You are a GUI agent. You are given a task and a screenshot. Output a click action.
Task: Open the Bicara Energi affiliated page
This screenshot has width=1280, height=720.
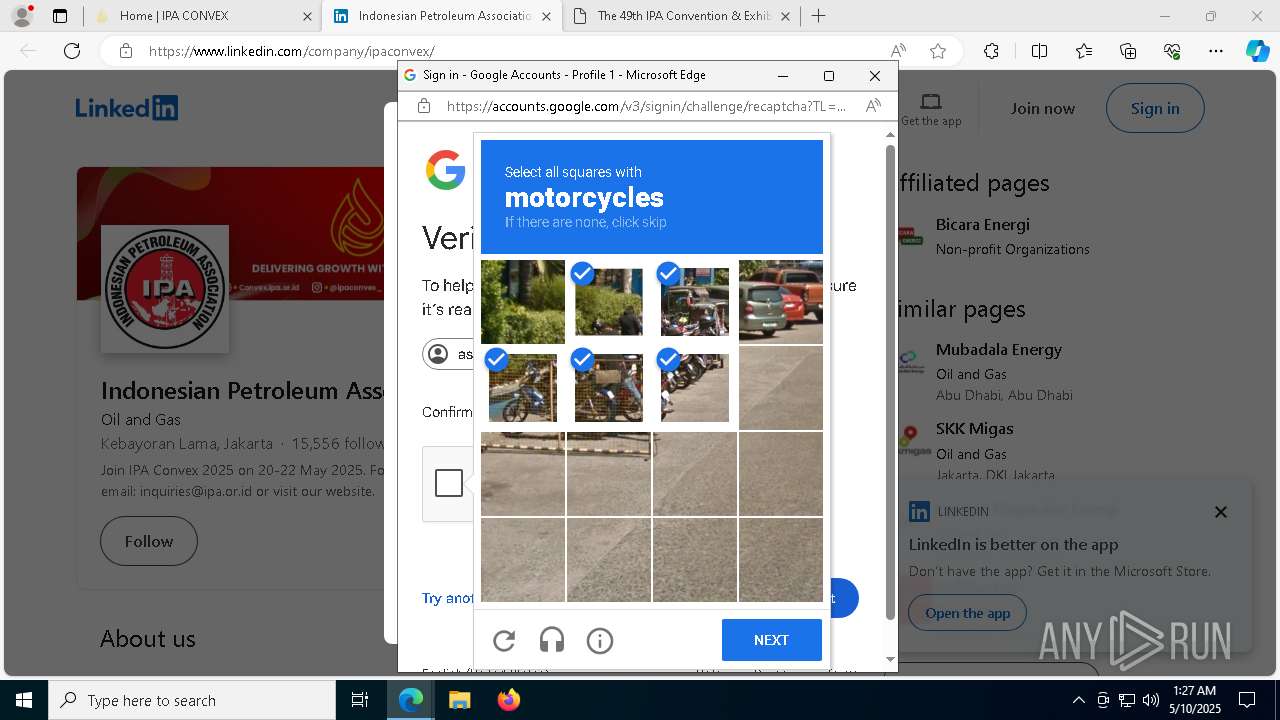point(983,224)
